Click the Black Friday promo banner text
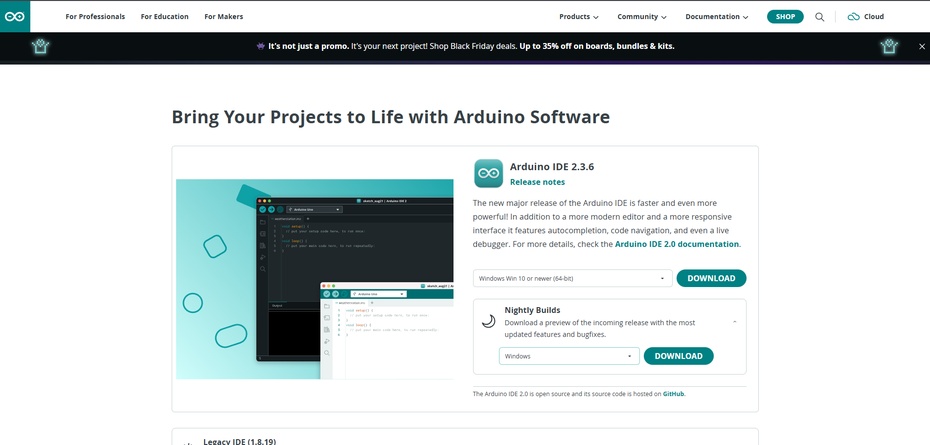930x445 pixels. 471,46
